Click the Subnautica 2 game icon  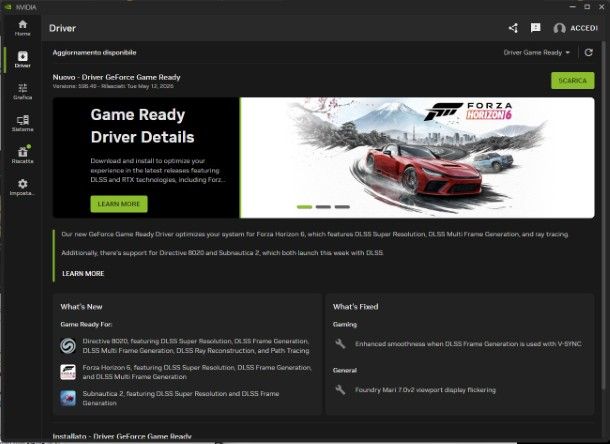[68, 398]
